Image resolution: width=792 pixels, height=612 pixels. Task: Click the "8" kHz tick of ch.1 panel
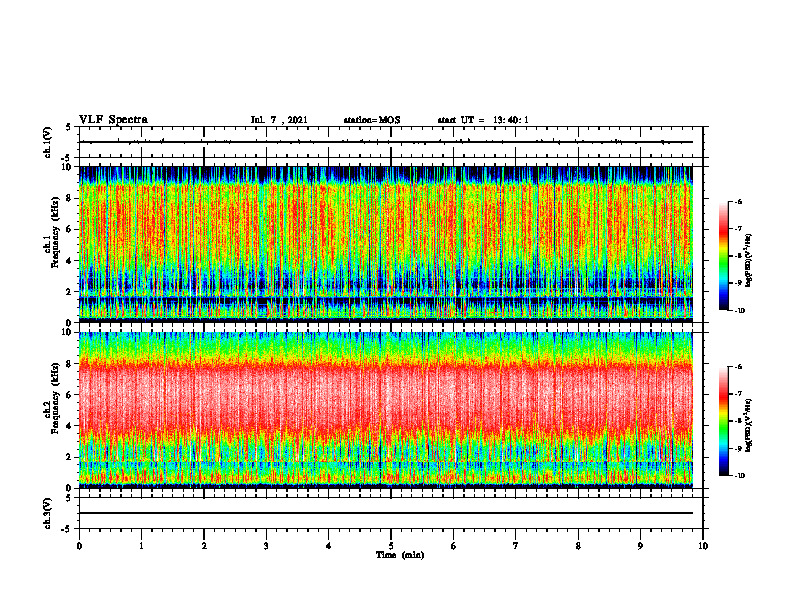pyautogui.click(x=70, y=198)
